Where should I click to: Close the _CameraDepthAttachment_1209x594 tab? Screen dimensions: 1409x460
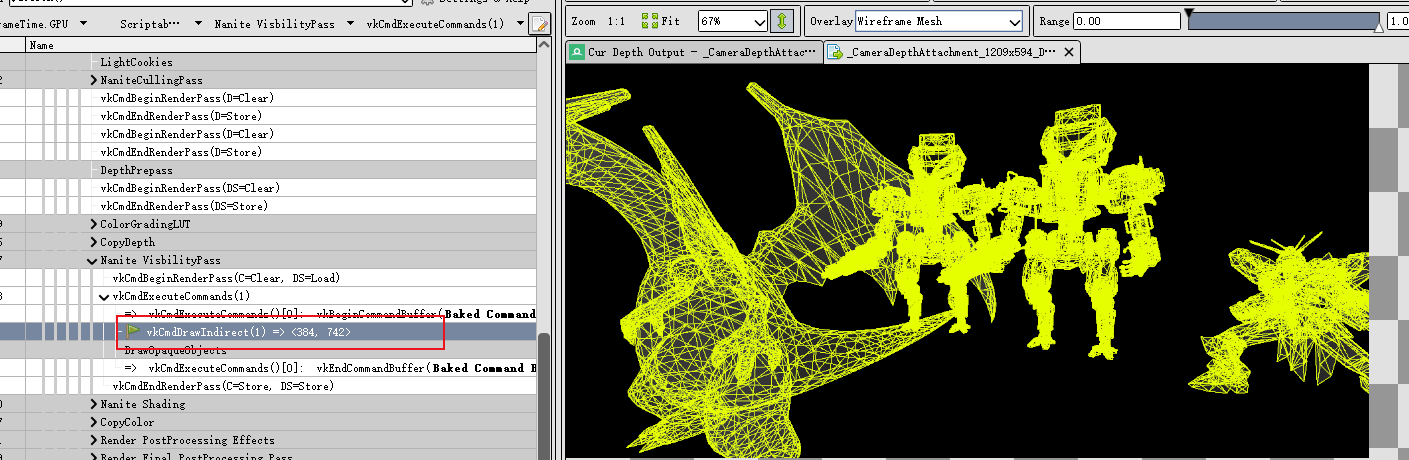[1068, 52]
